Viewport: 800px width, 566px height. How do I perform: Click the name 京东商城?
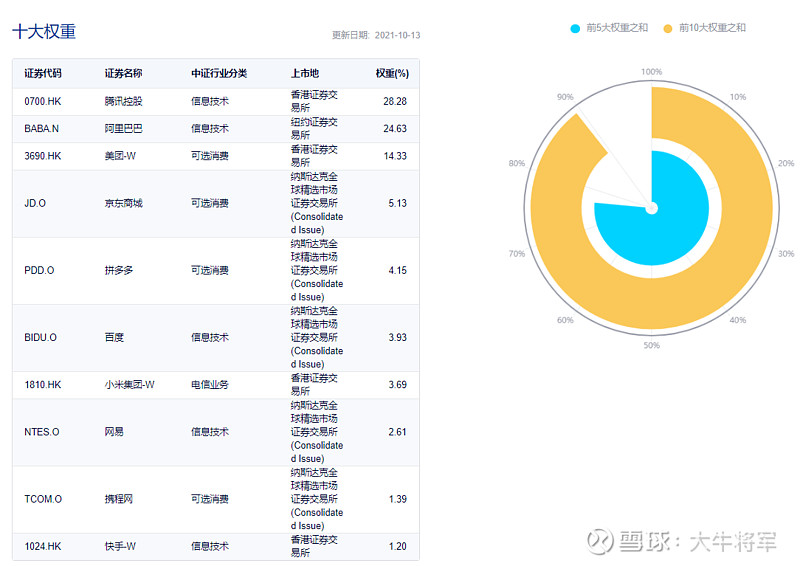pyautogui.click(x=123, y=203)
